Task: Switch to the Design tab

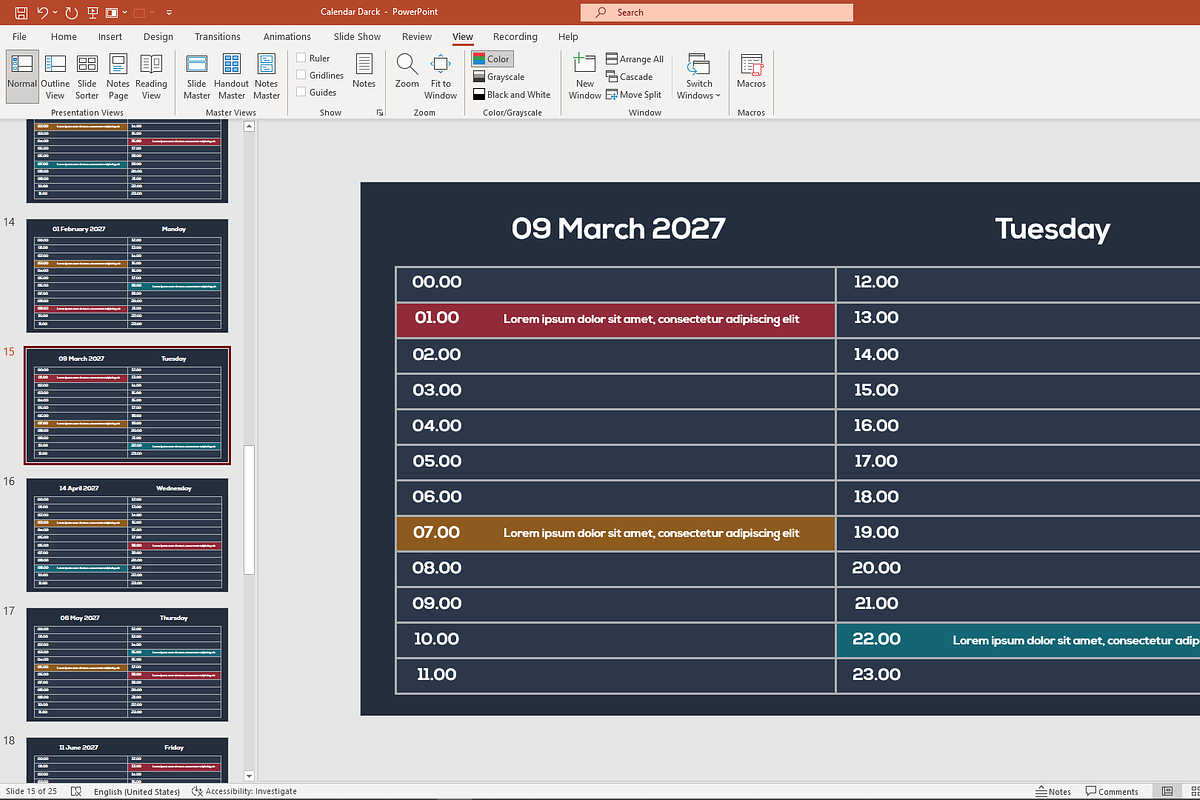Action: [158, 37]
